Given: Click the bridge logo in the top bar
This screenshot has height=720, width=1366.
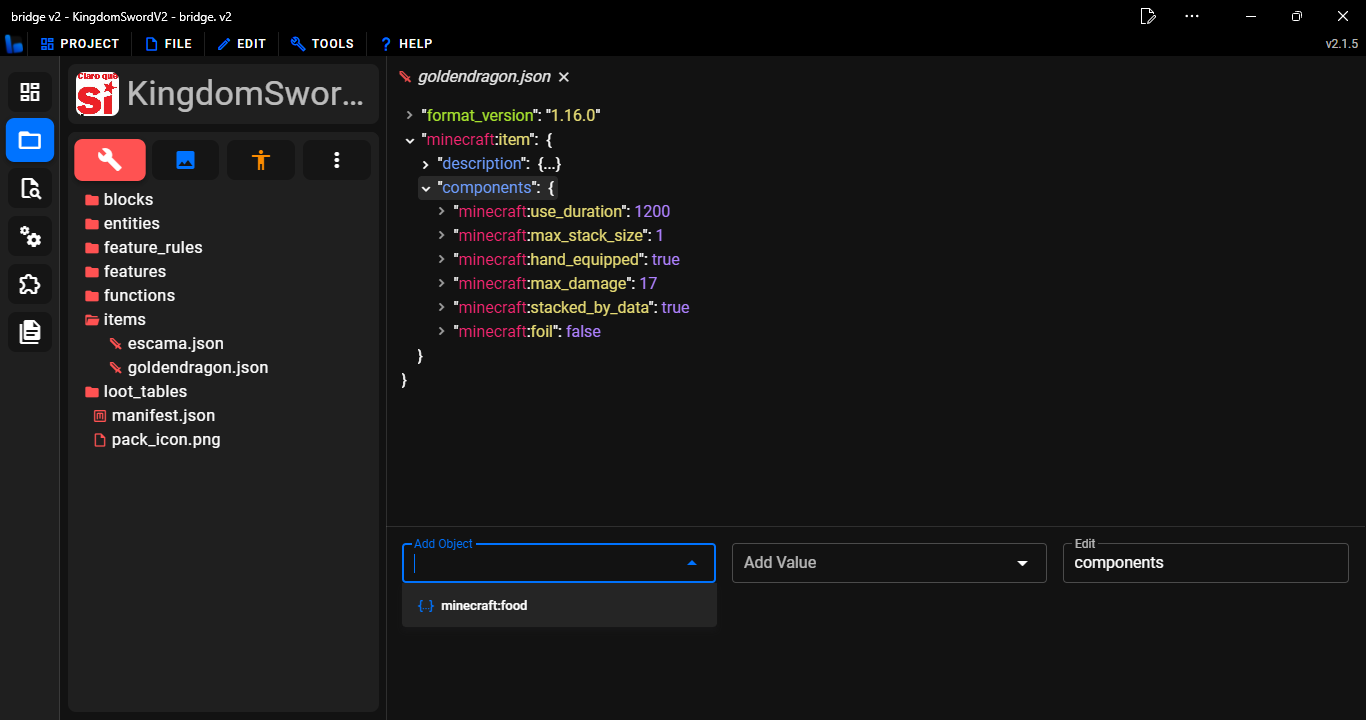Looking at the screenshot, I should [14, 43].
